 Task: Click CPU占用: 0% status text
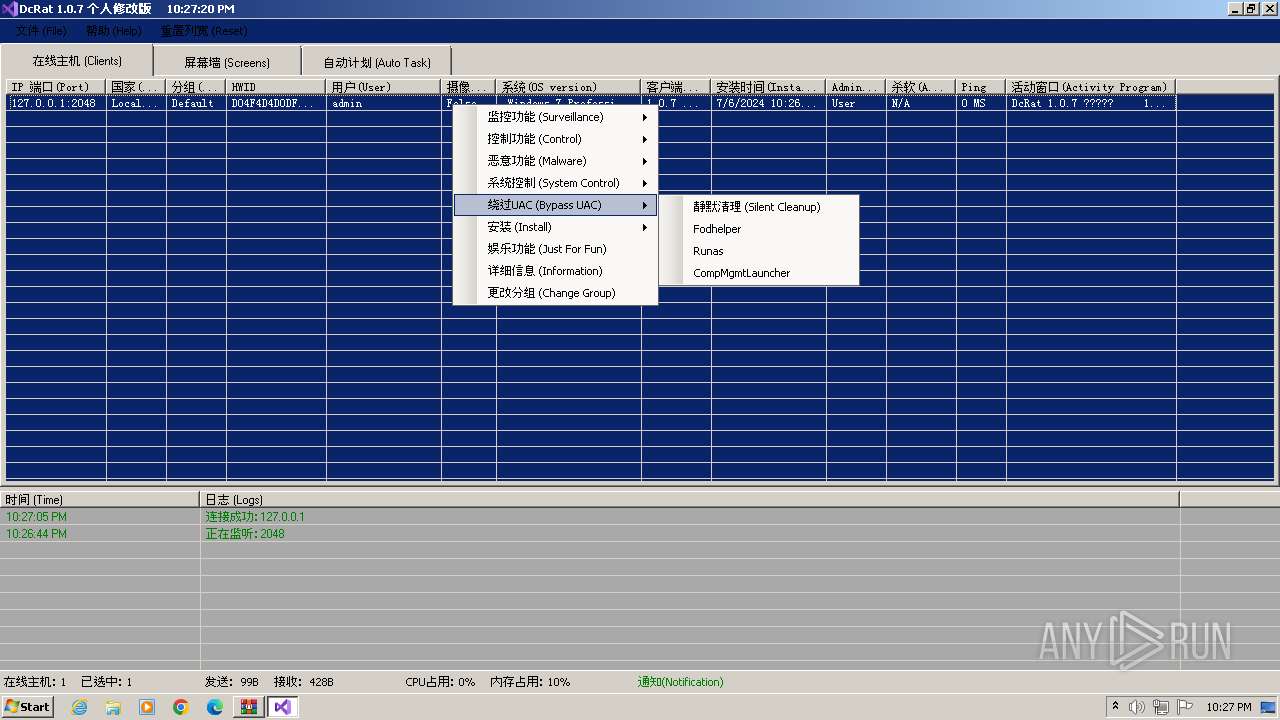[x=440, y=682]
